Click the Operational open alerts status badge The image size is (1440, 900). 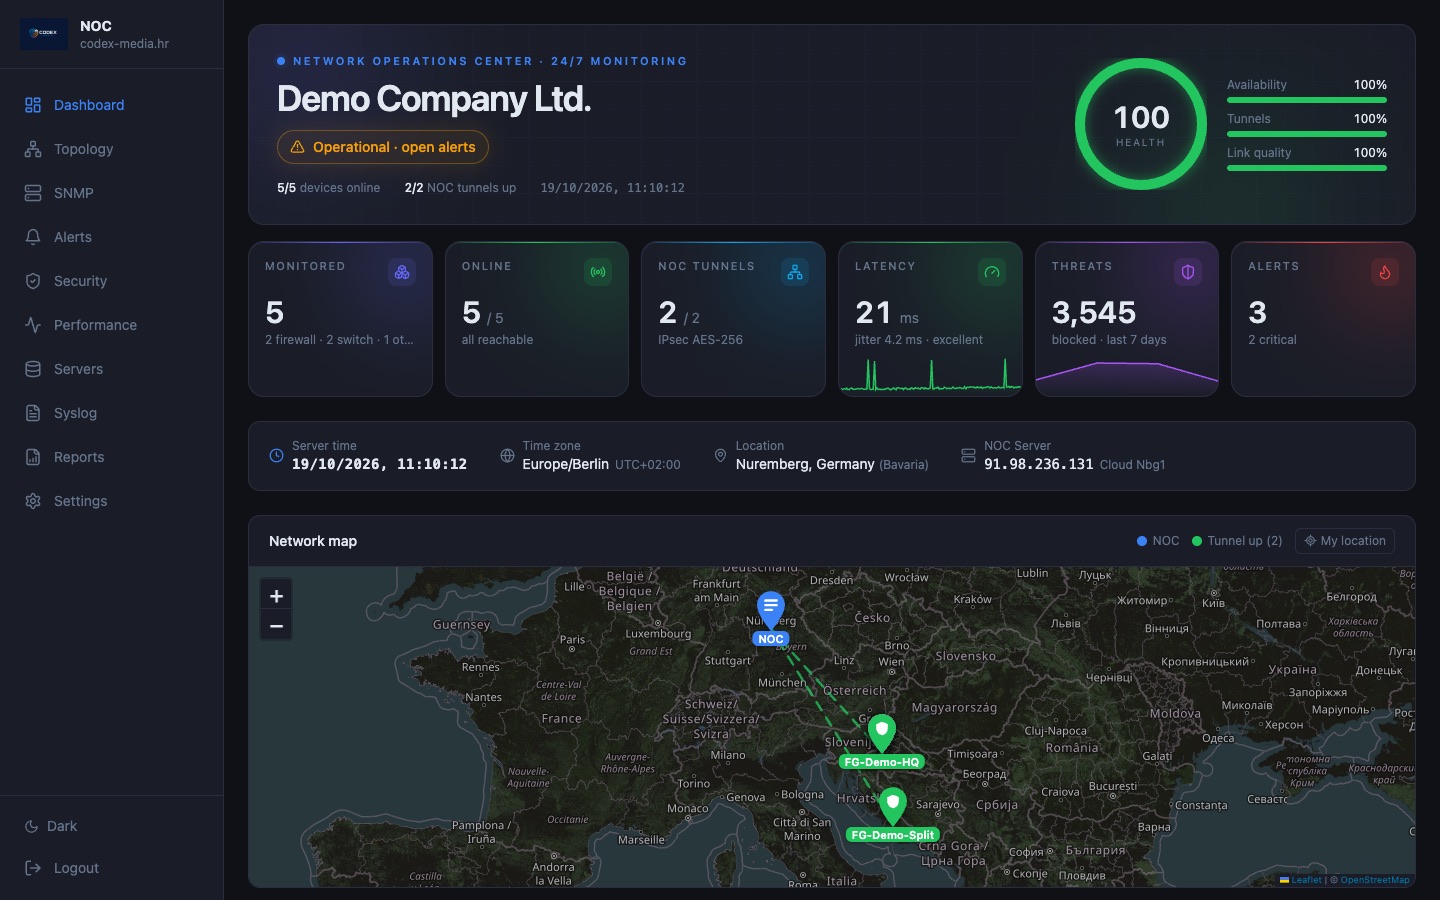tap(383, 147)
